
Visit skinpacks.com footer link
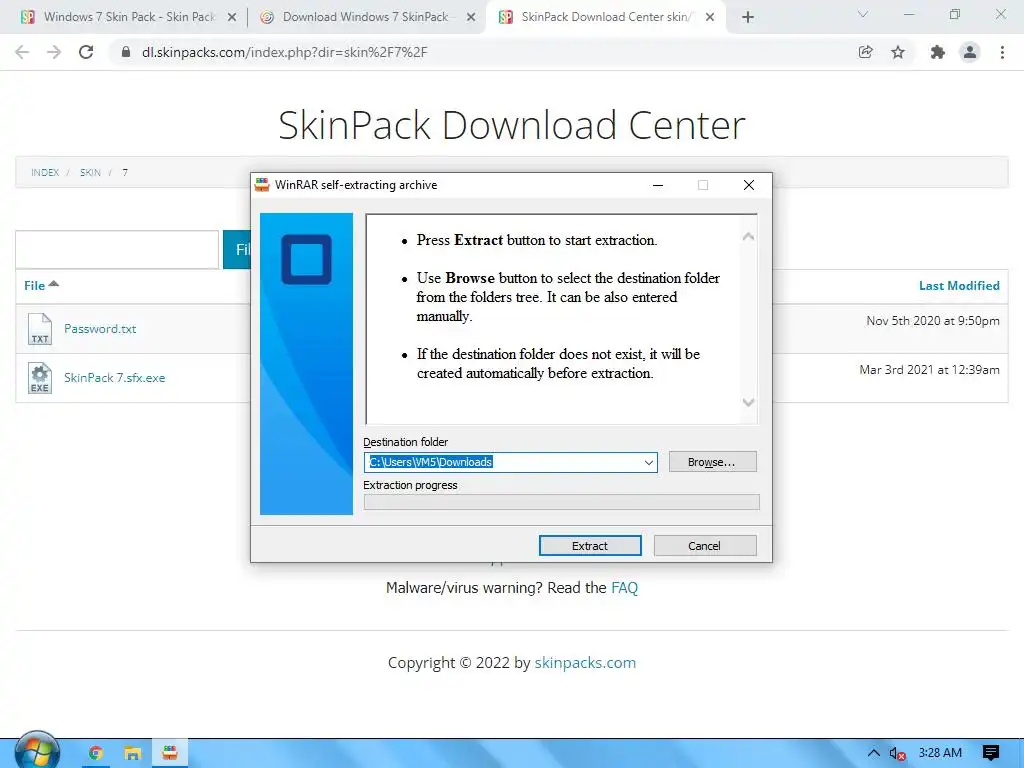click(x=585, y=662)
